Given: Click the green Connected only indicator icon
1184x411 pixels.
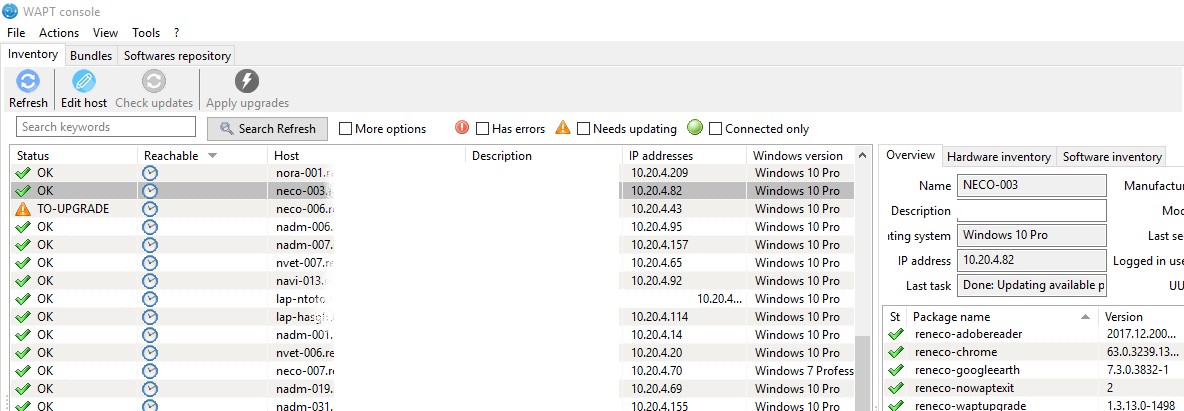Looking at the screenshot, I should click(695, 128).
